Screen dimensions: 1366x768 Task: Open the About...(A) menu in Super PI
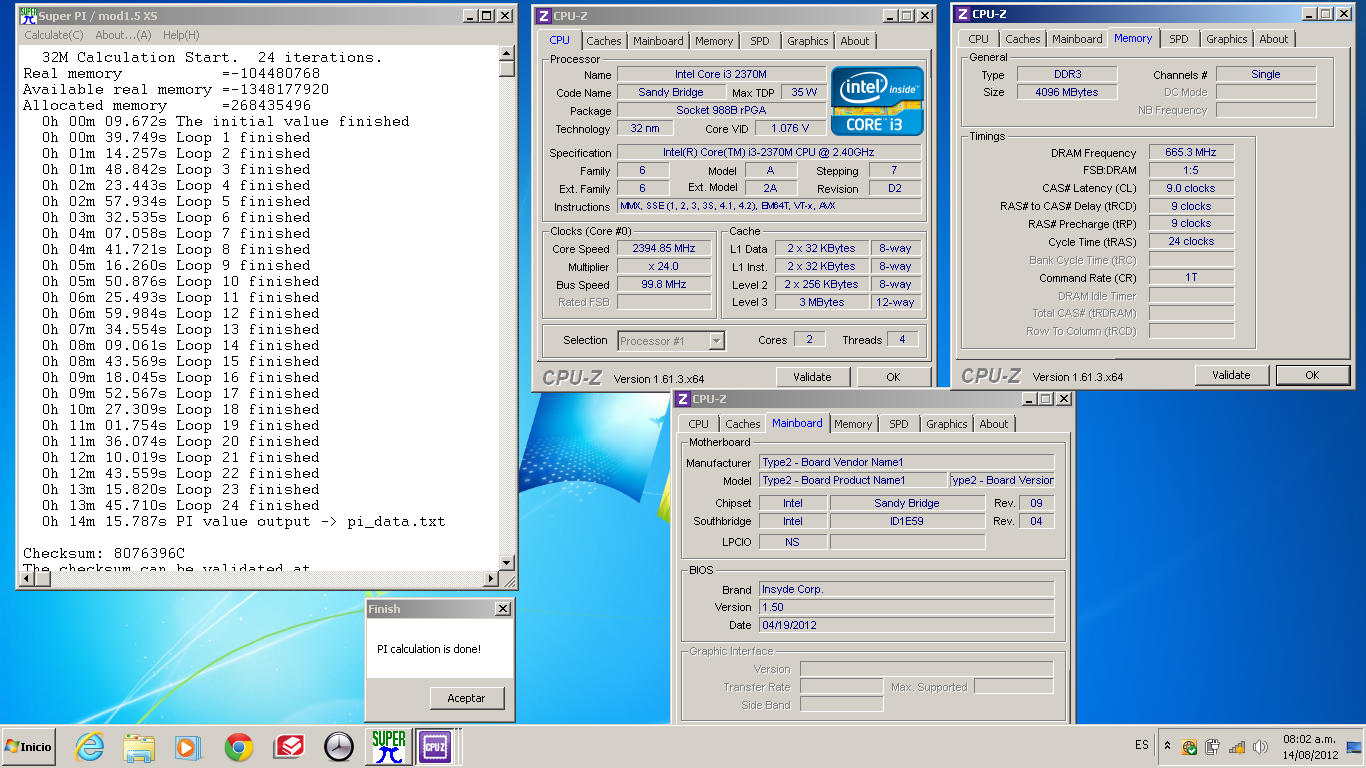click(x=123, y=35)
